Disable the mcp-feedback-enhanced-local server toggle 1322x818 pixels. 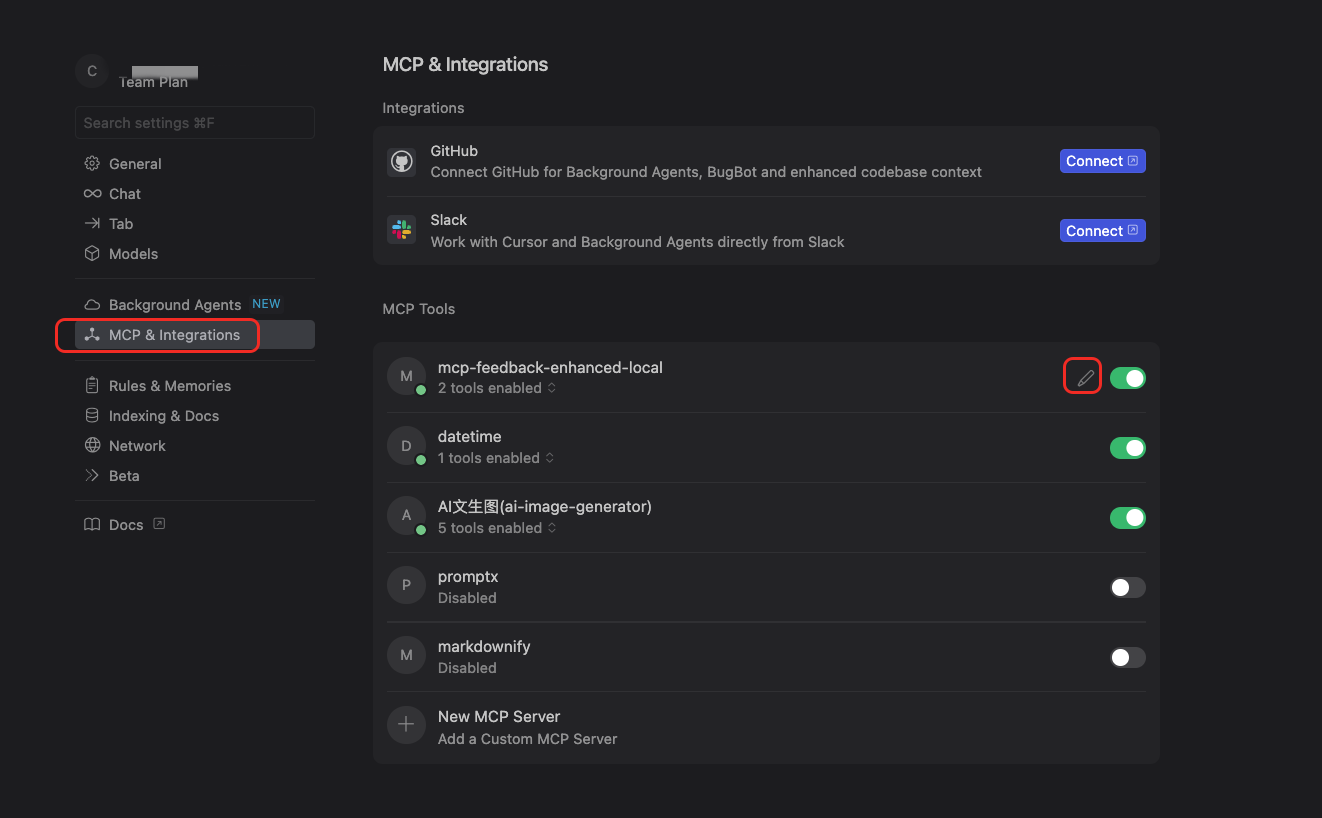pos(1127,378)
